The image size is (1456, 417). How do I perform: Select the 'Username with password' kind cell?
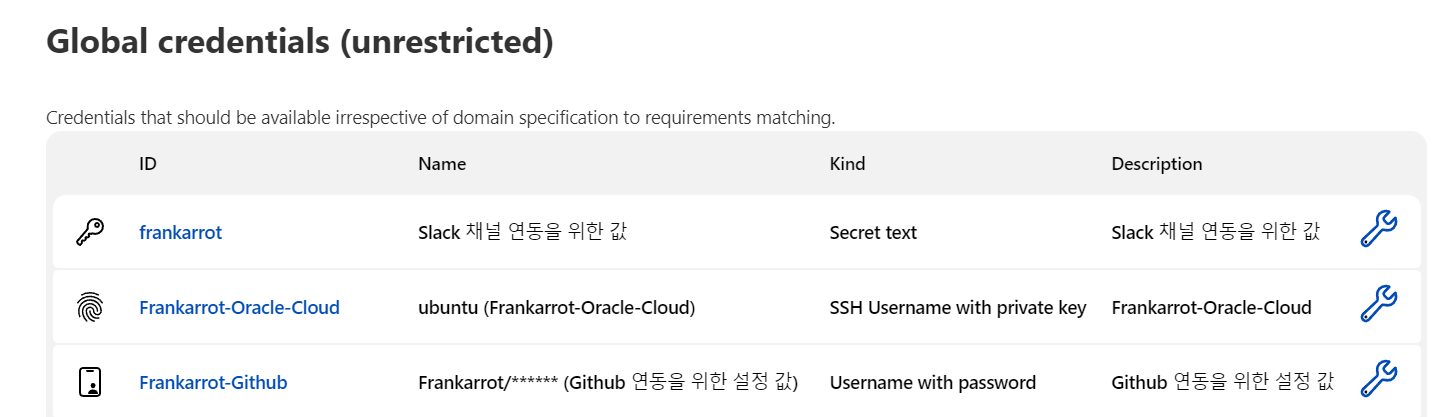pos(933,382)
